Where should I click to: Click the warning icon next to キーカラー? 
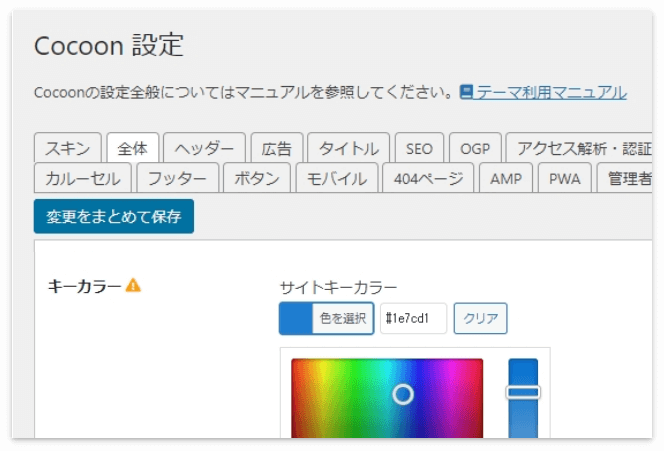(x=133, y=285)
